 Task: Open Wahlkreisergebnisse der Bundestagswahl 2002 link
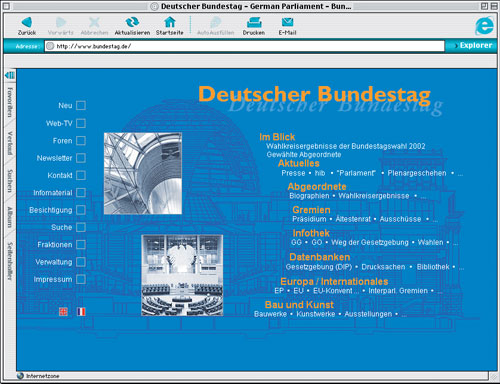pyautogui.click(x=346, y=146)
